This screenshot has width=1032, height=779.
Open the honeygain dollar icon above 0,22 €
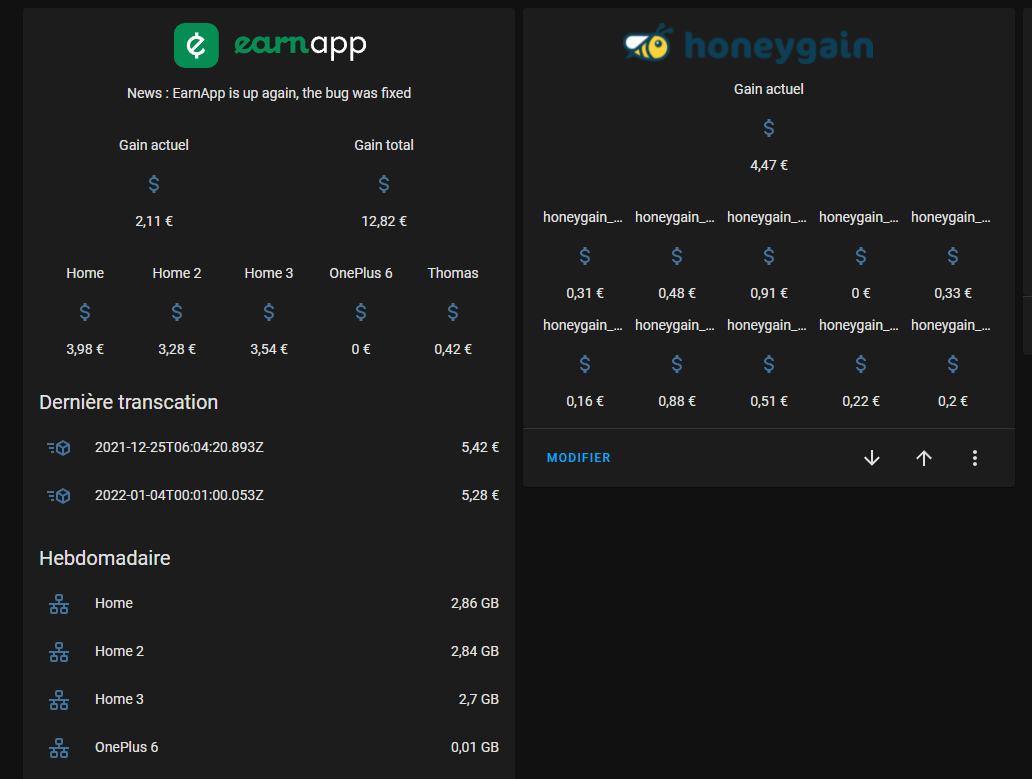pos(861,363)
